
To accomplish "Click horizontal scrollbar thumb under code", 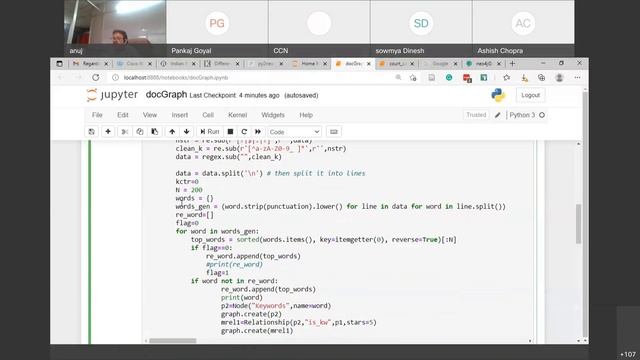I will tap(173, 340).
